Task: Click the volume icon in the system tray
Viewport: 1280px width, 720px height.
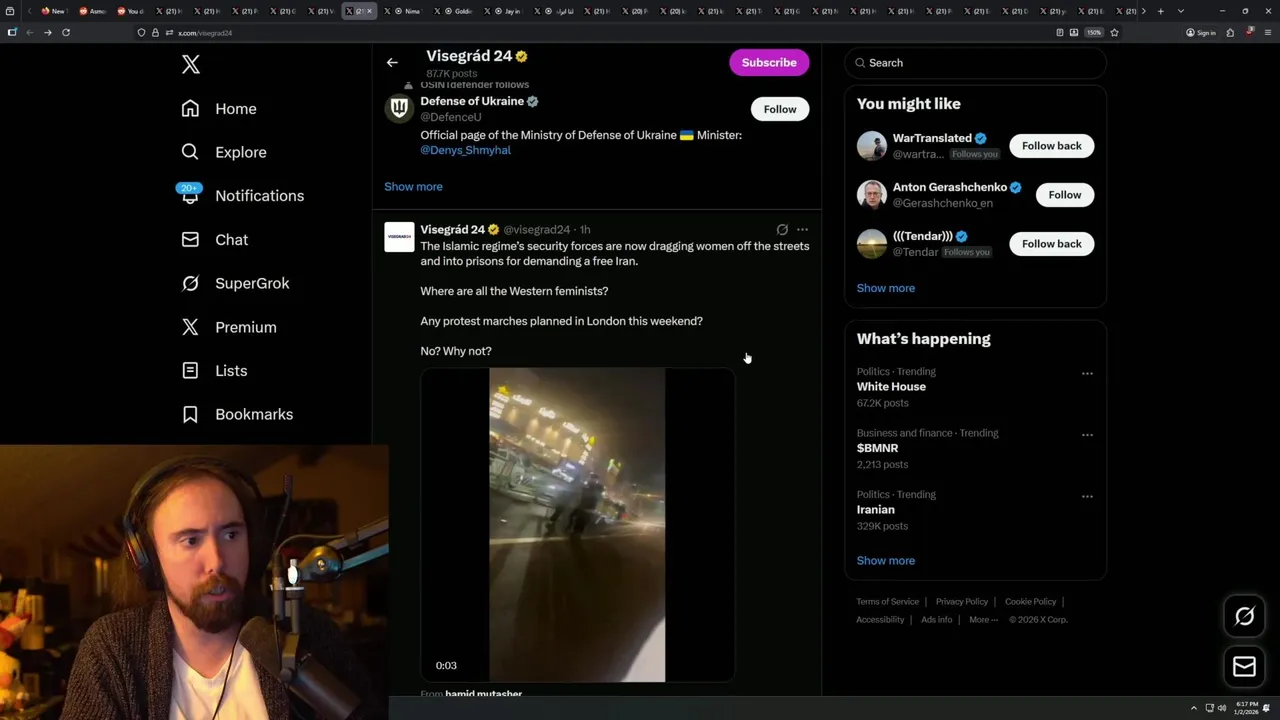Action: pyautogui.click(x=1221, y=708)
